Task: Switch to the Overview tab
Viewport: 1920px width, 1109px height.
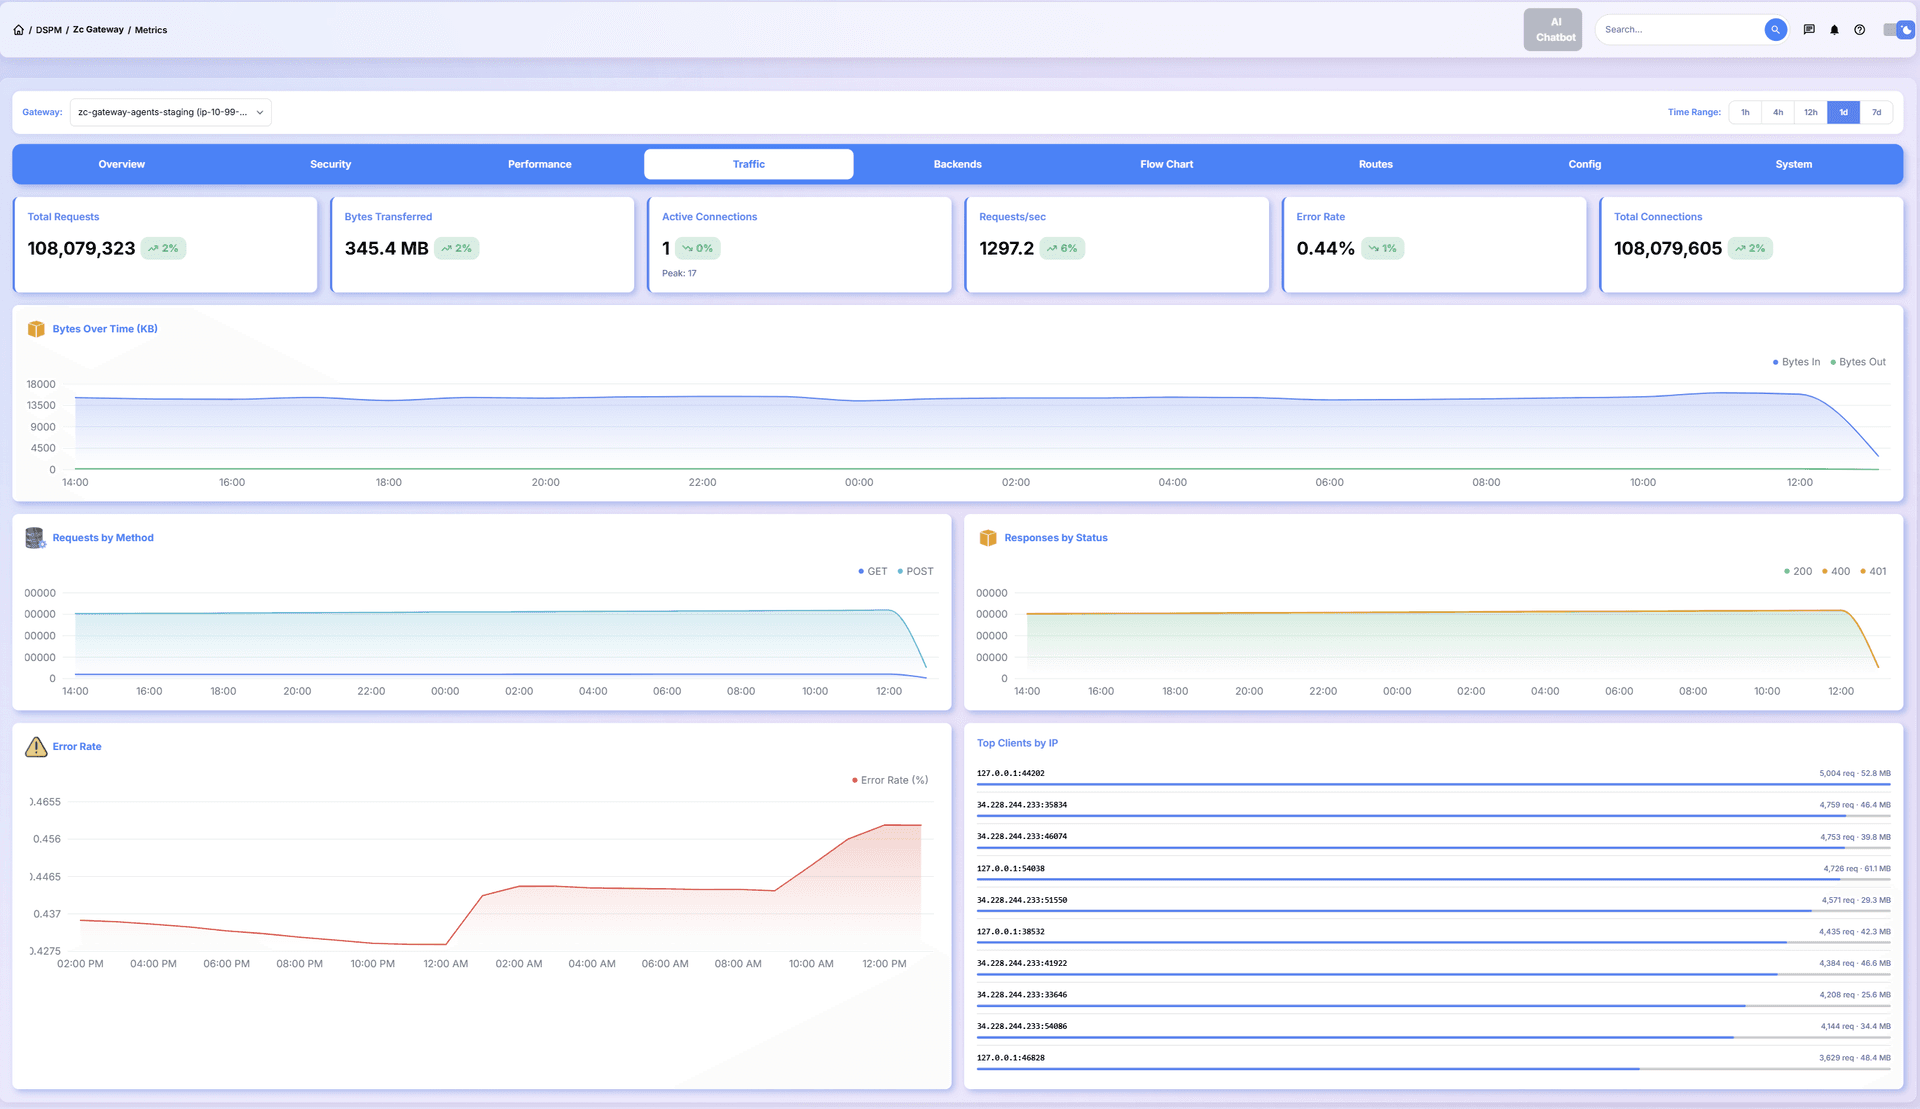Action: (x=122, y=164)
